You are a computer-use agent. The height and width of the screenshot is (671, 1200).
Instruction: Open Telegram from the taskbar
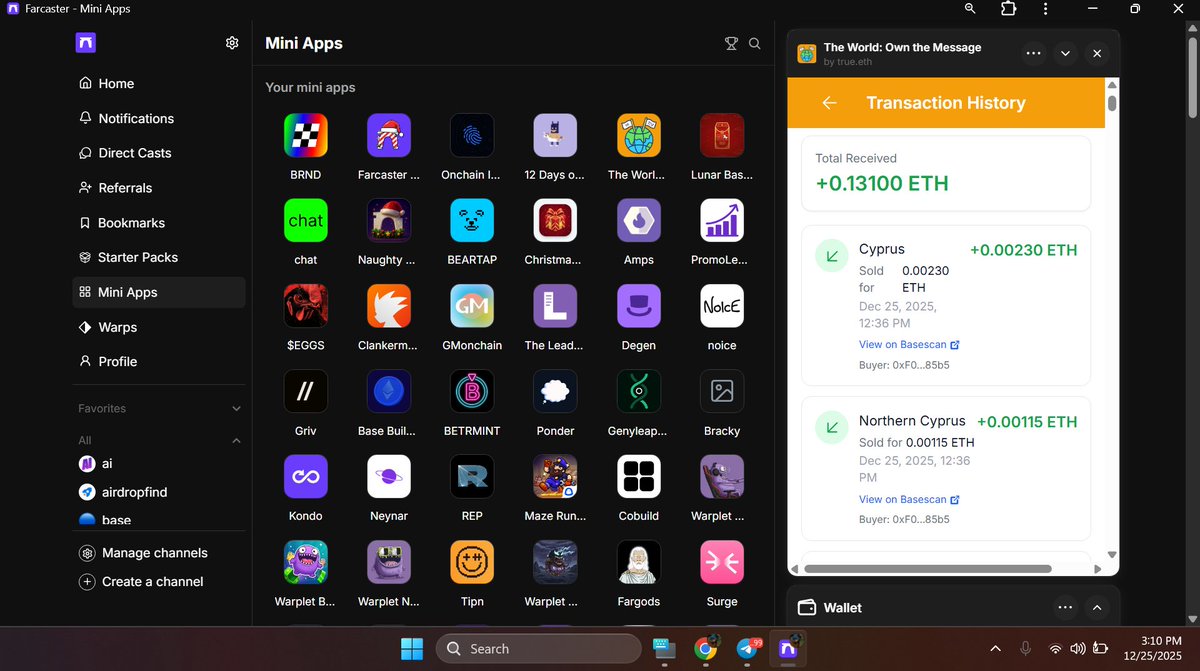pyautogui.click(x=746, y=648)
